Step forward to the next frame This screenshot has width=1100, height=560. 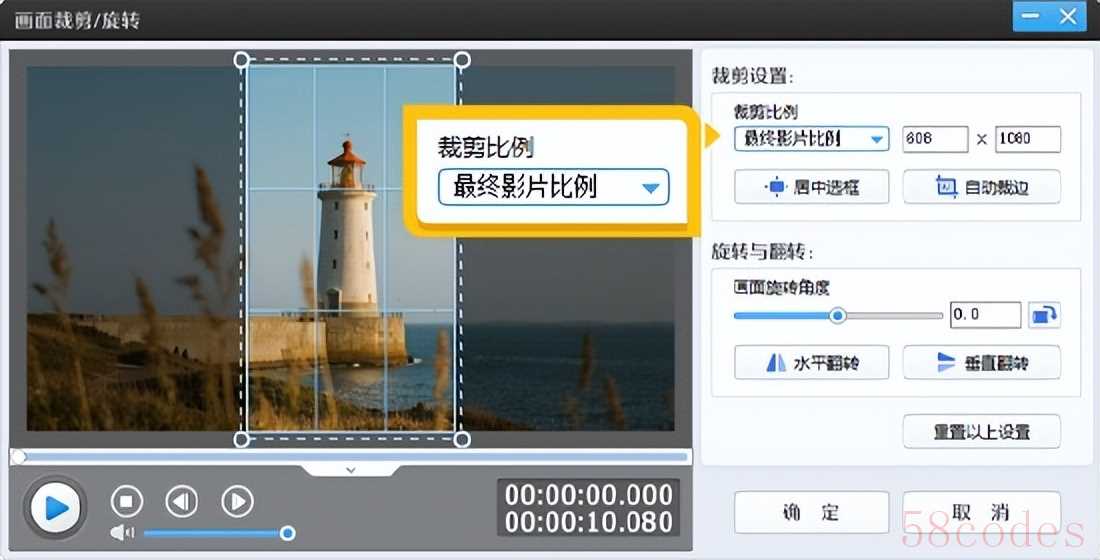(237, 501)
